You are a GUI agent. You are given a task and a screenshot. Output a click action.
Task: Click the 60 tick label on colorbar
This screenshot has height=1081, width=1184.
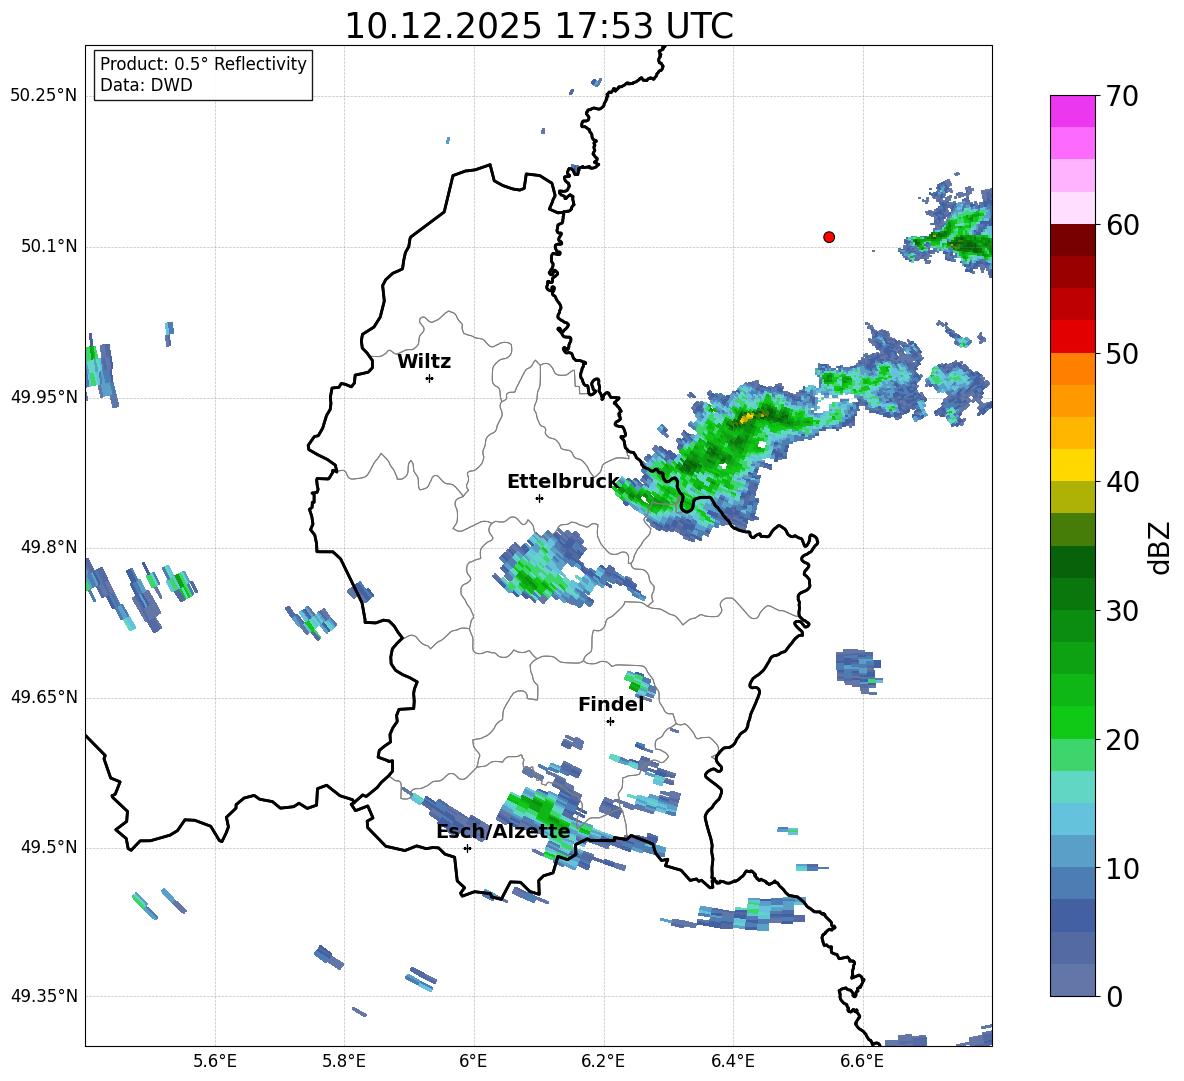point(1122,225)
